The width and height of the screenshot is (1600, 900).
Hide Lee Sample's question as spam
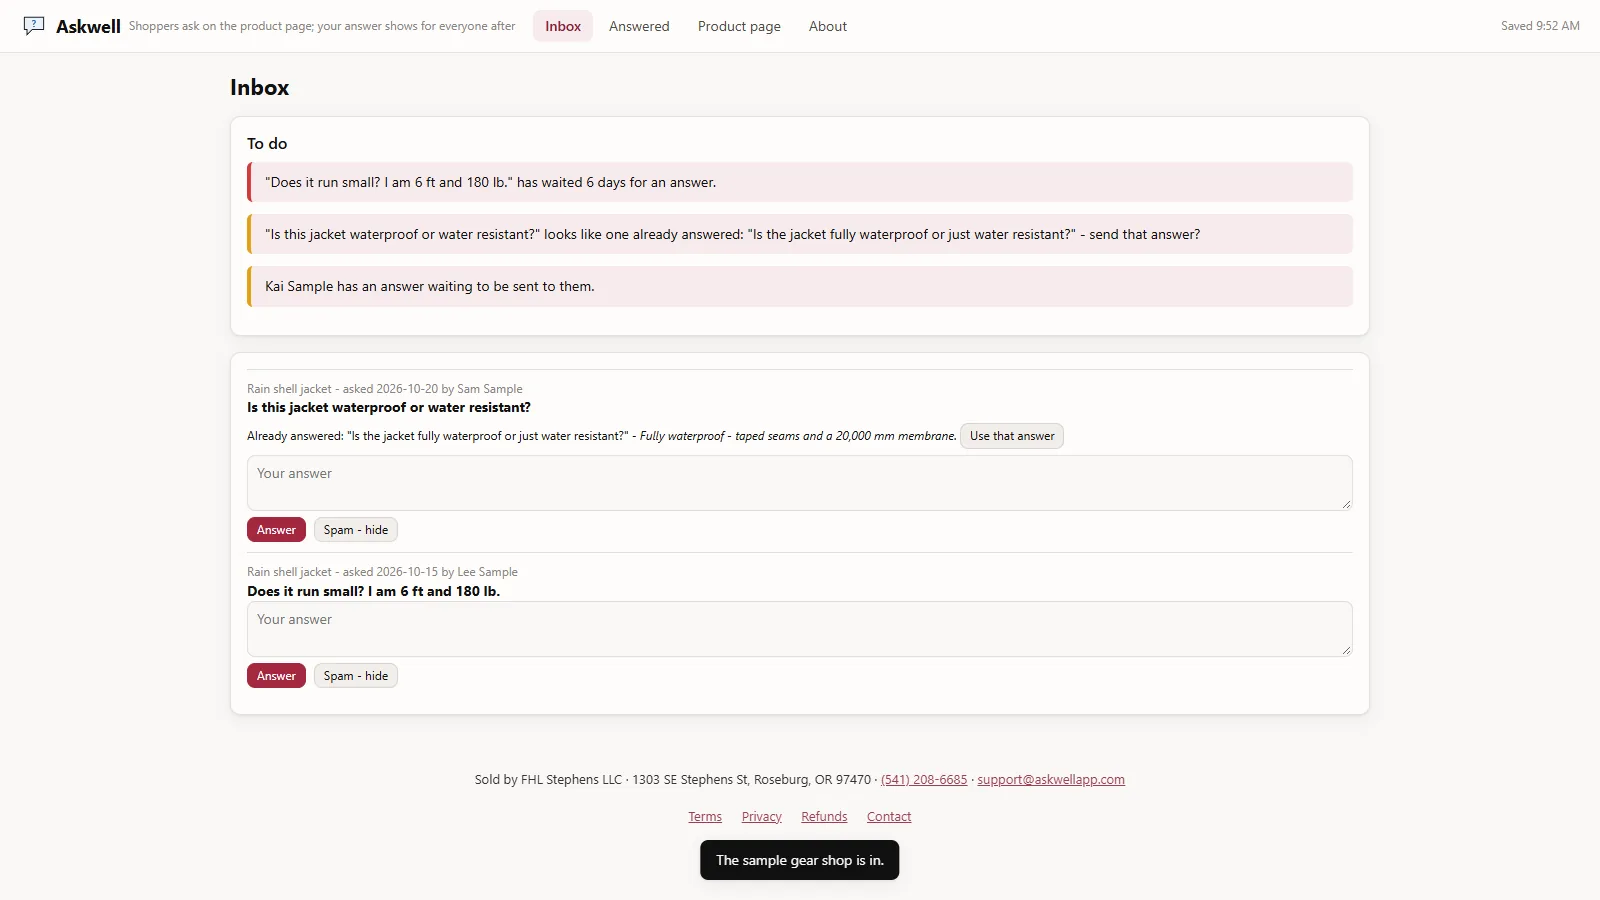(x=356, y=676)
